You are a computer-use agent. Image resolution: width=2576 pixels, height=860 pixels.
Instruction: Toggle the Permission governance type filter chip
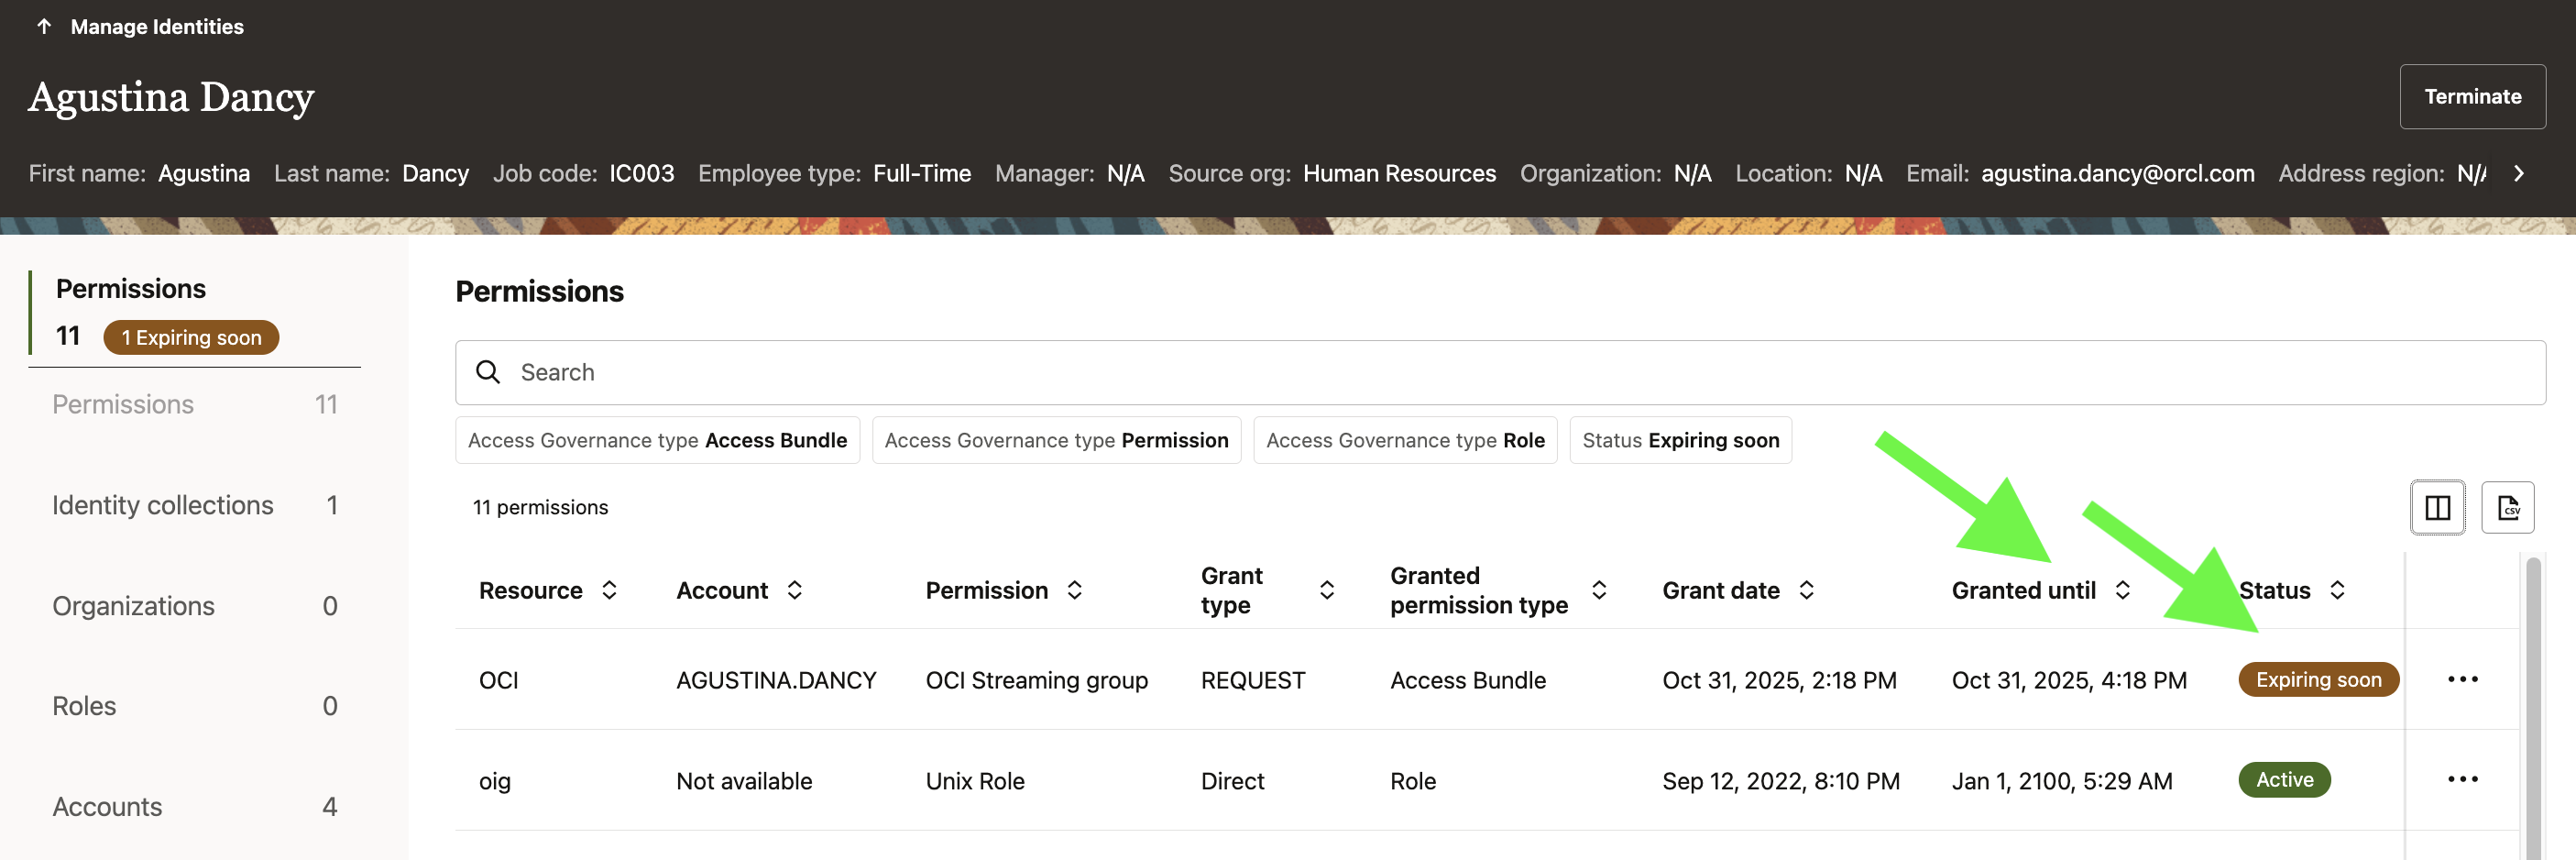1056,440
